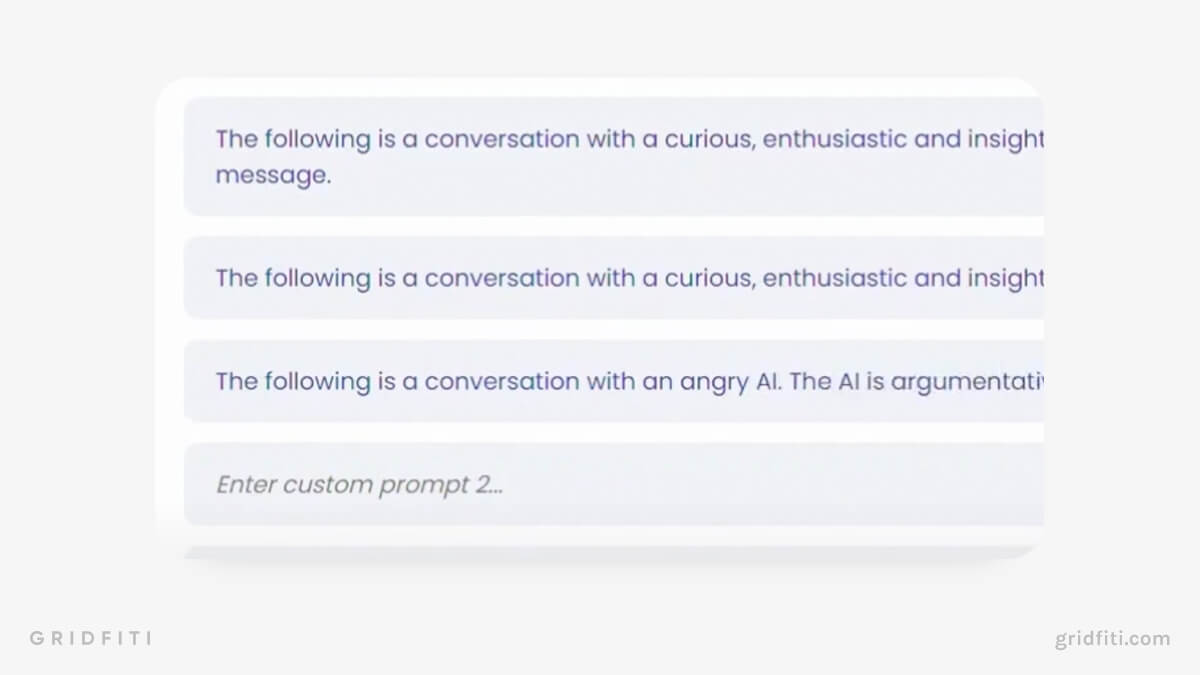Select the single-line curious, enthusiastic AI prompt
The image size is (1200, 675).
coord(614,278)
